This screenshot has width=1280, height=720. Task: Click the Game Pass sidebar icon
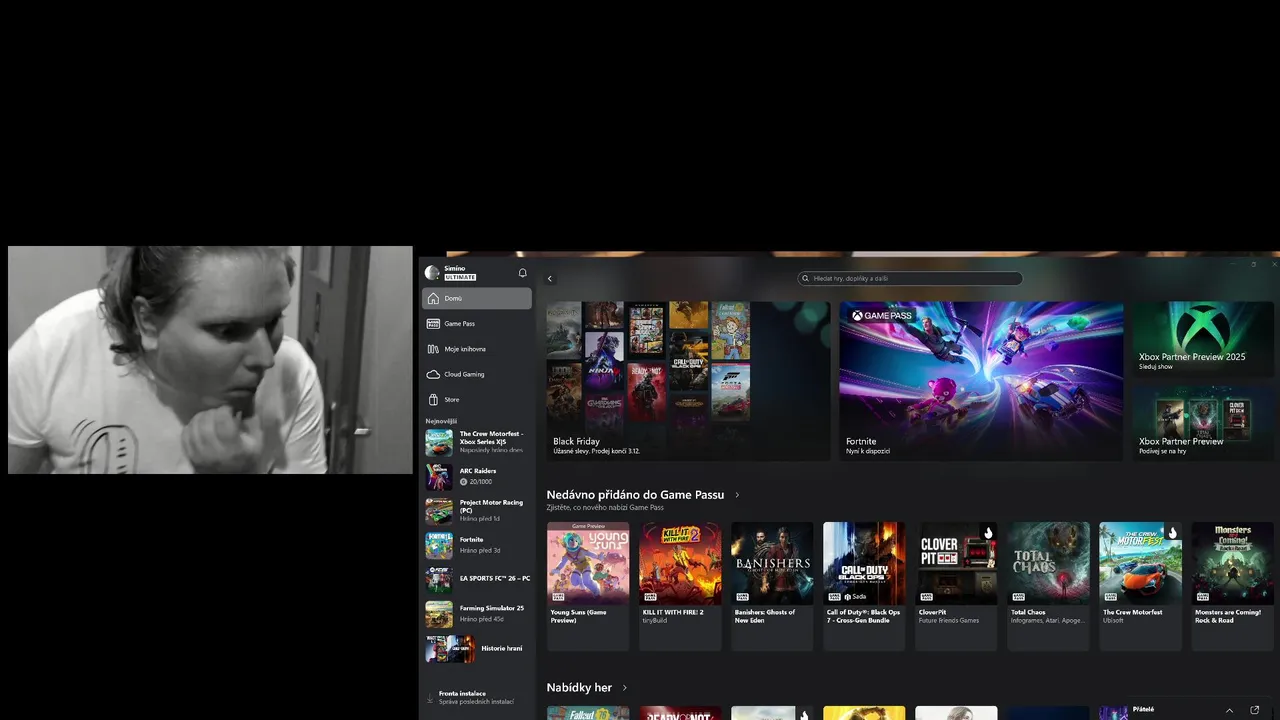[433, 324]
